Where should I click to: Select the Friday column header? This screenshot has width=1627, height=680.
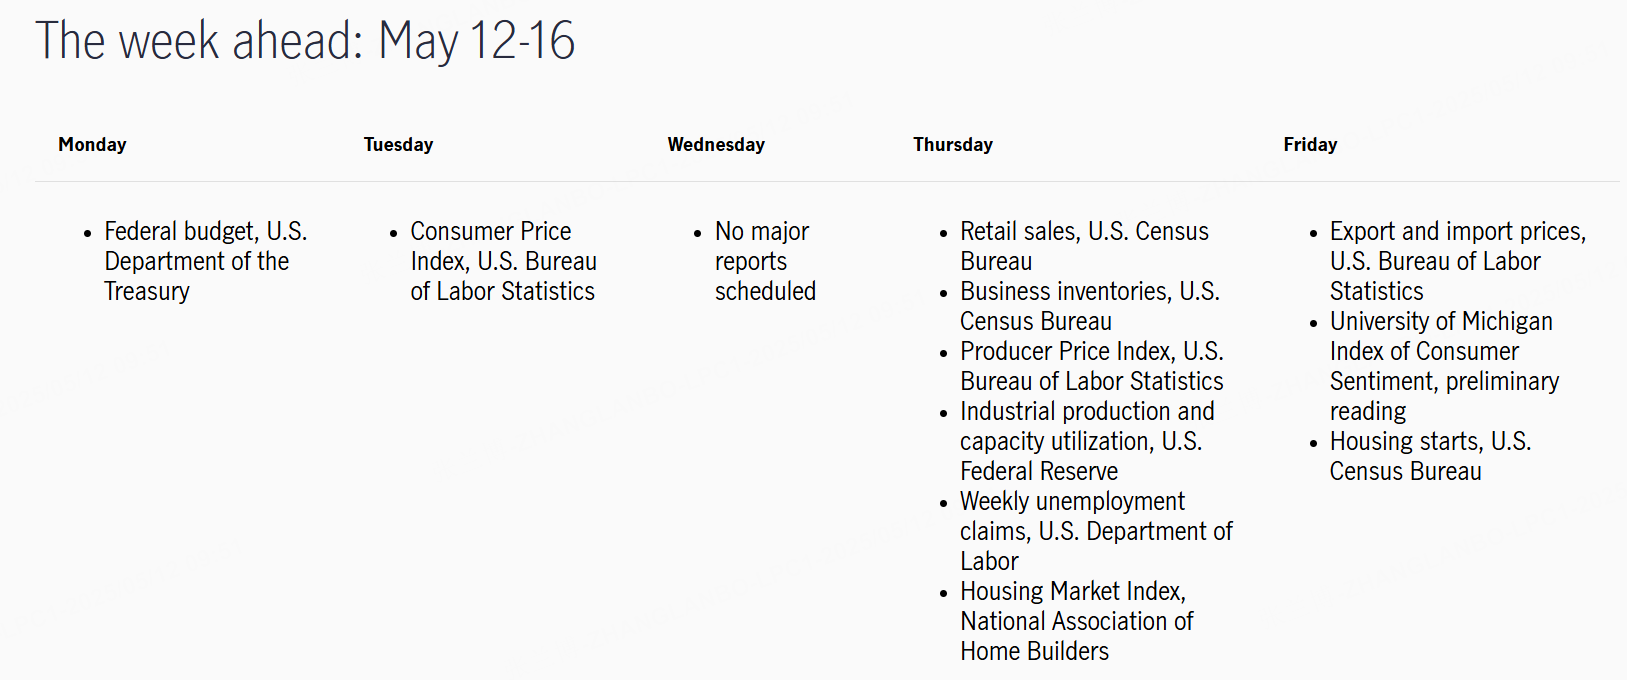click(1310, 145)
